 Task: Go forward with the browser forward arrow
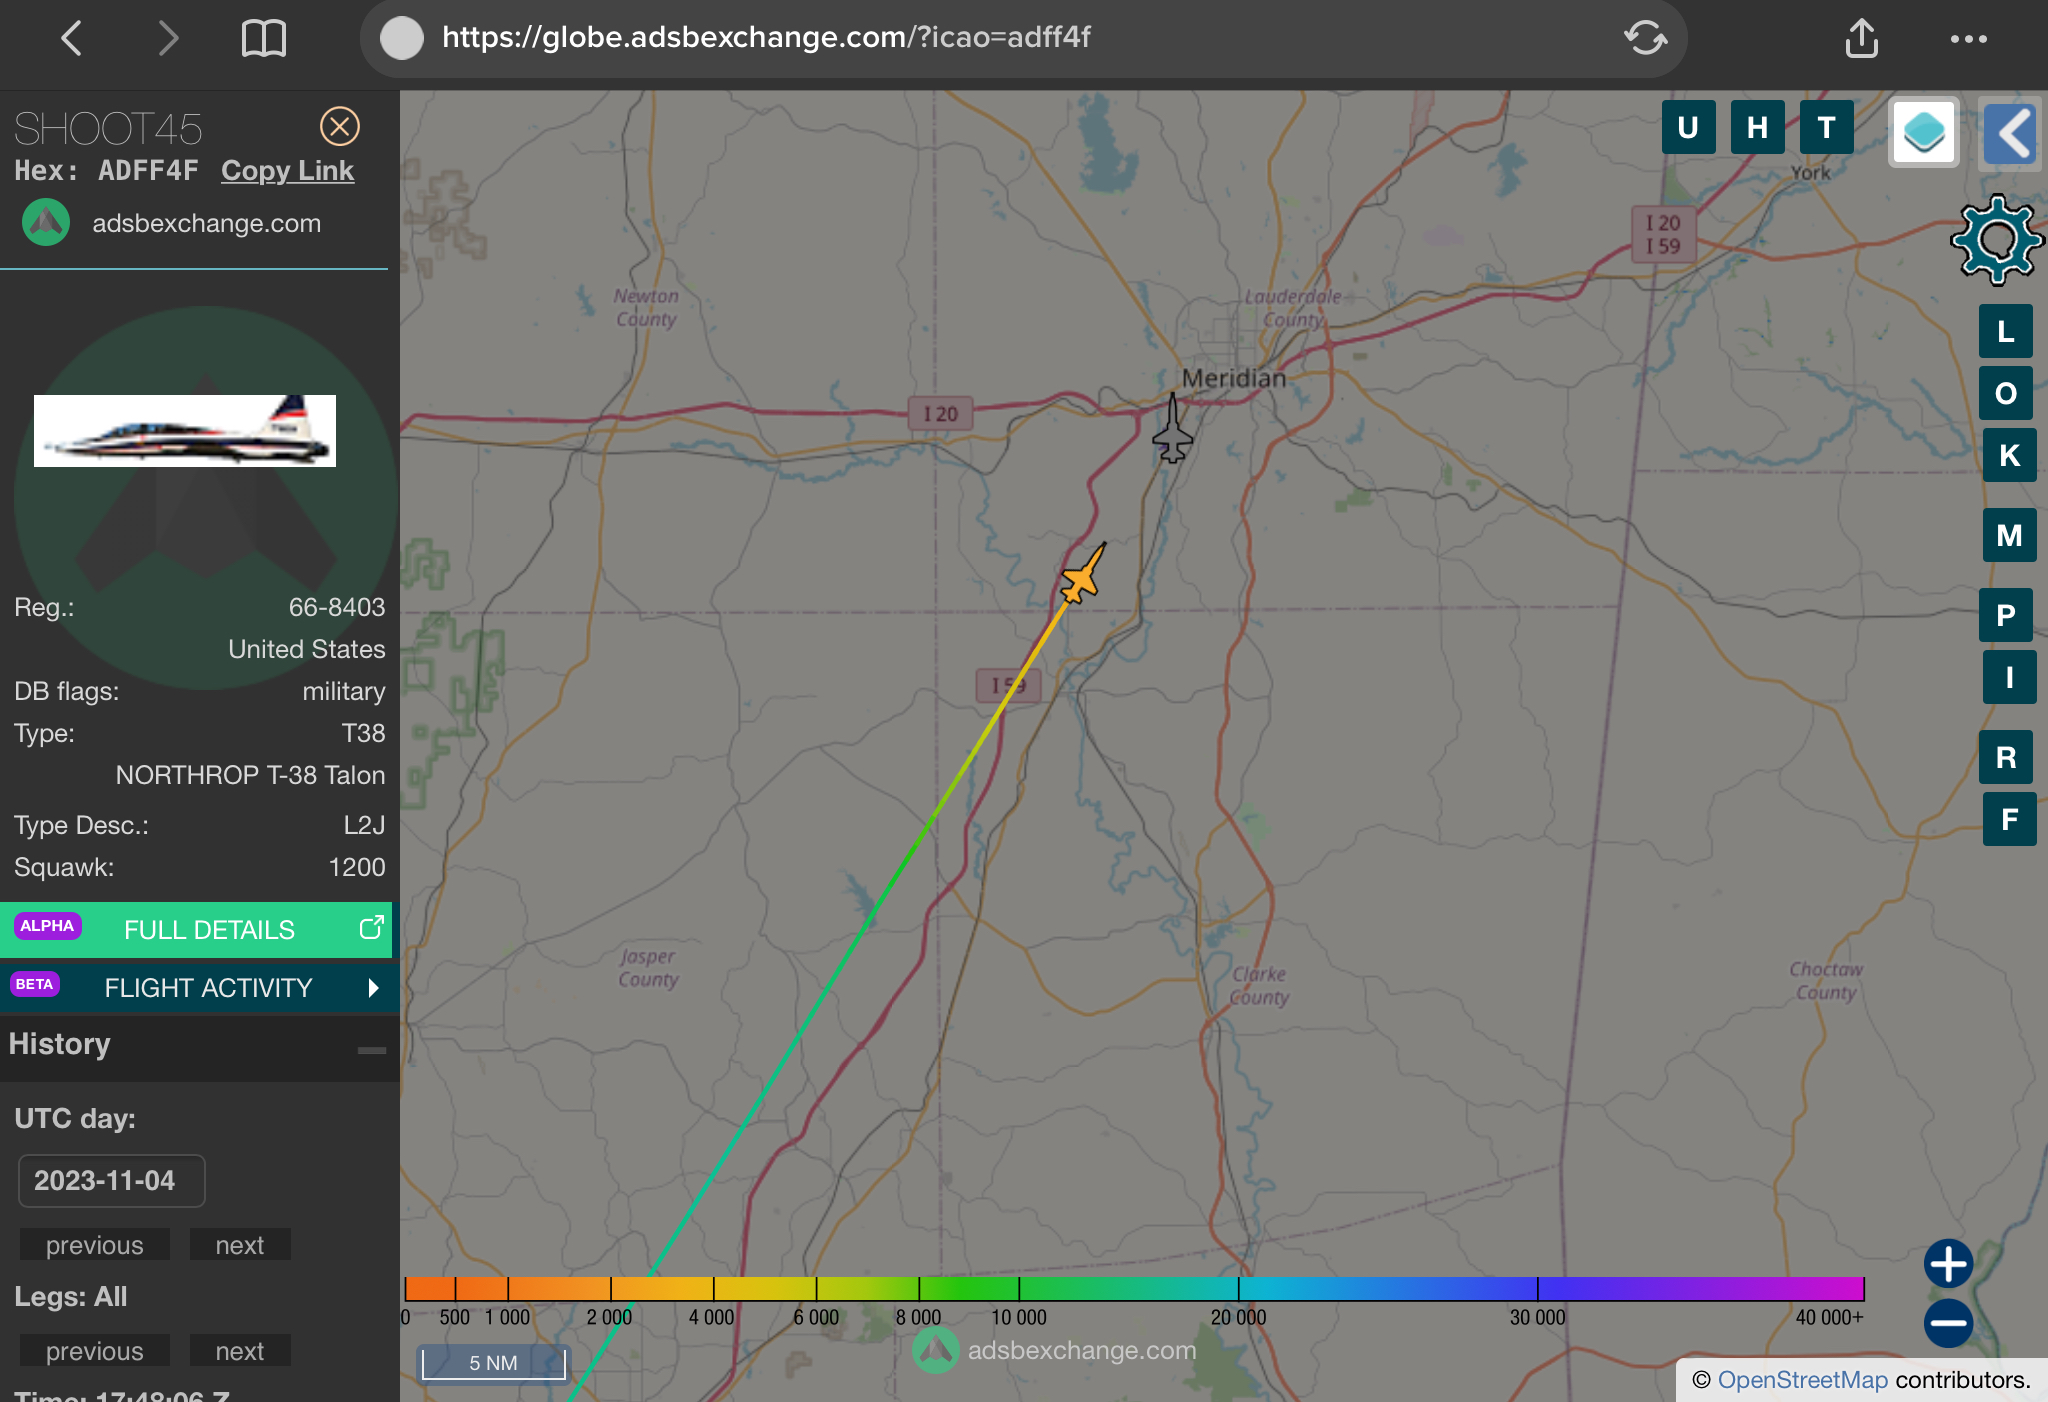(168, 39)
